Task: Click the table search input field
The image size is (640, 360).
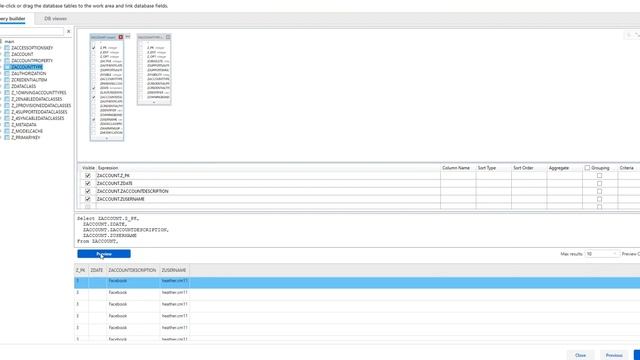Action: [x=32, y=31]
